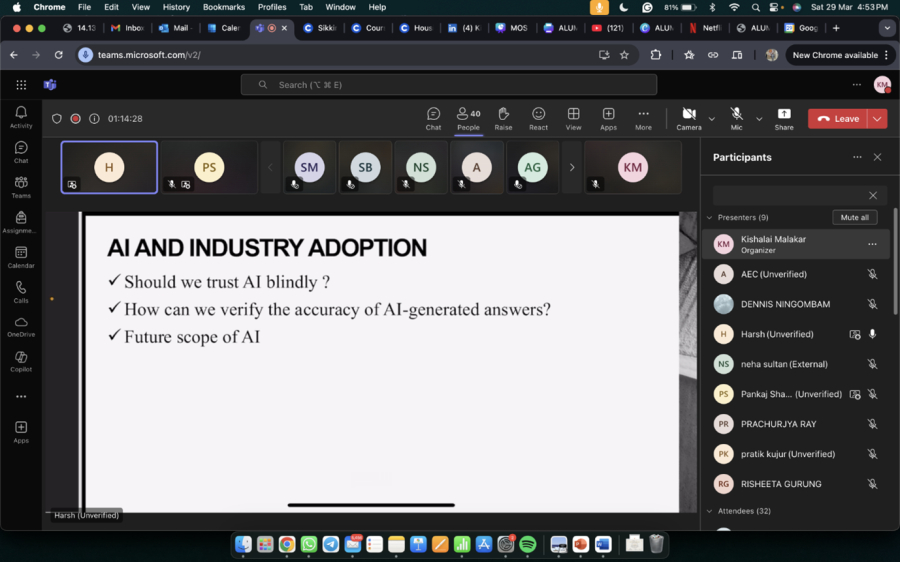The width and height of the screenshot is (900, 562).
Task: Collapse the Attendees (32) section
Action: click(x=709, y=511)
